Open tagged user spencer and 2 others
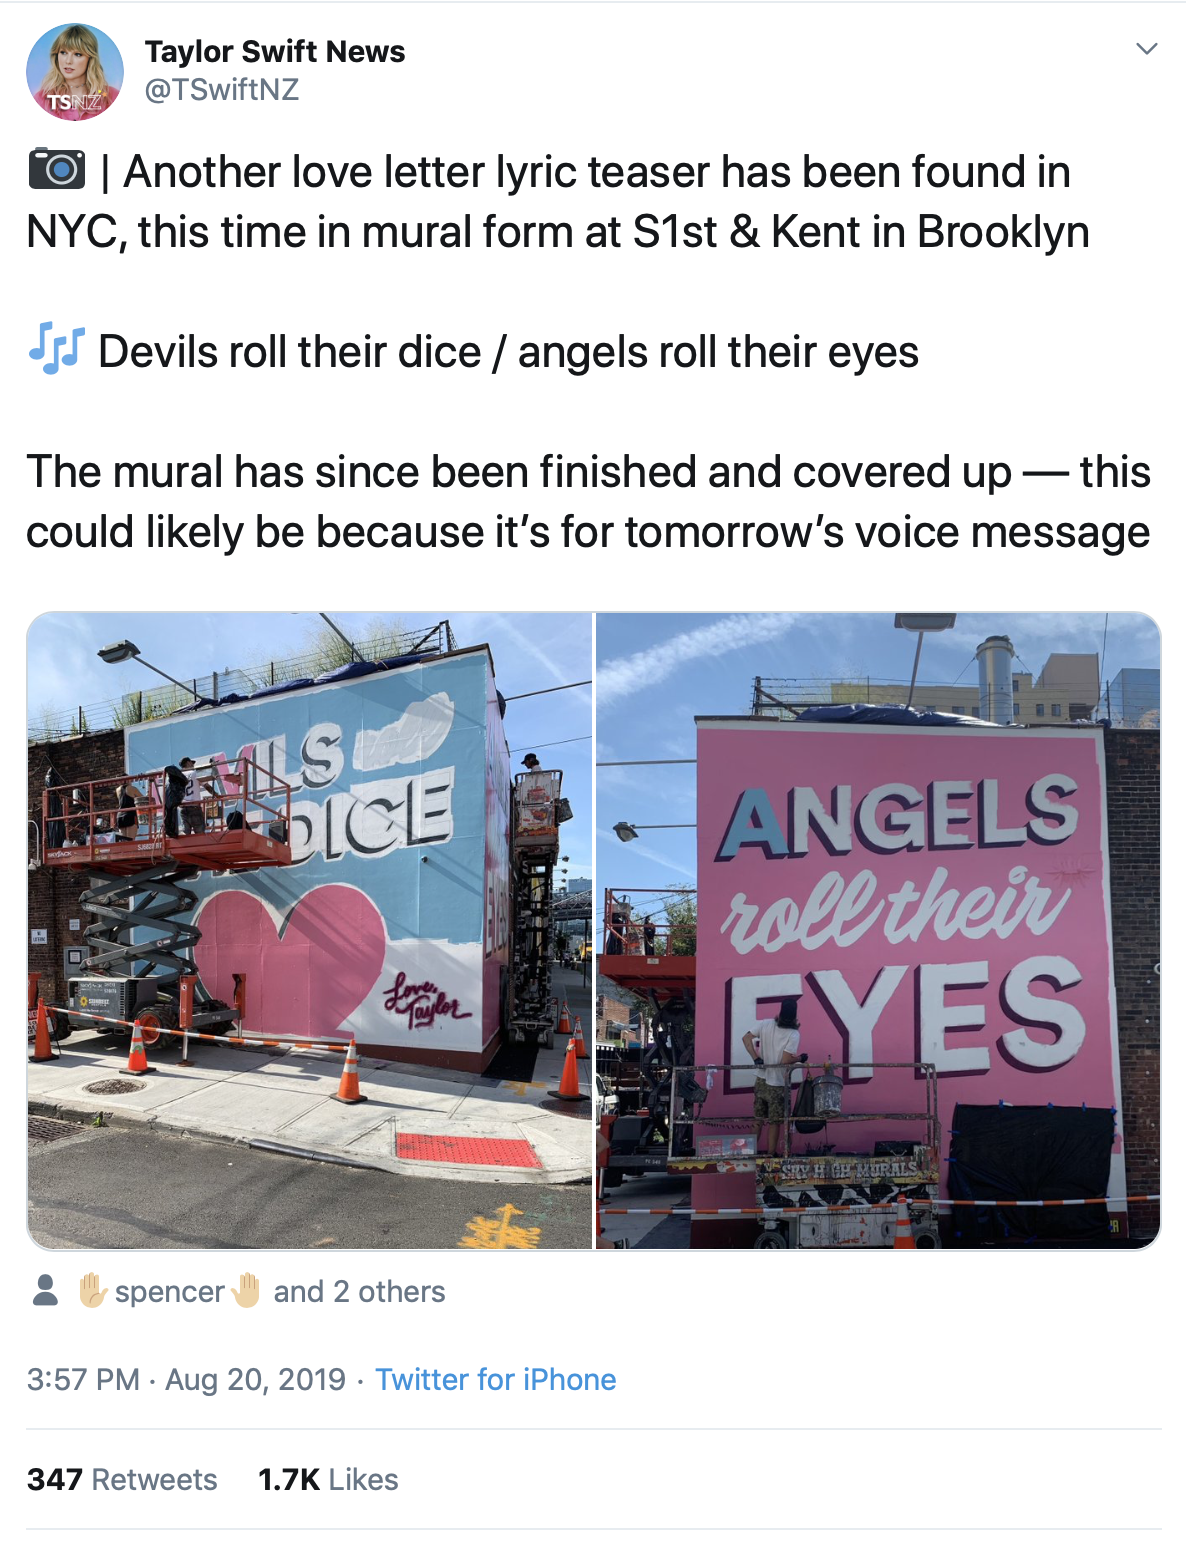The image size is (1186, 1542). (x=261, y=1291)
